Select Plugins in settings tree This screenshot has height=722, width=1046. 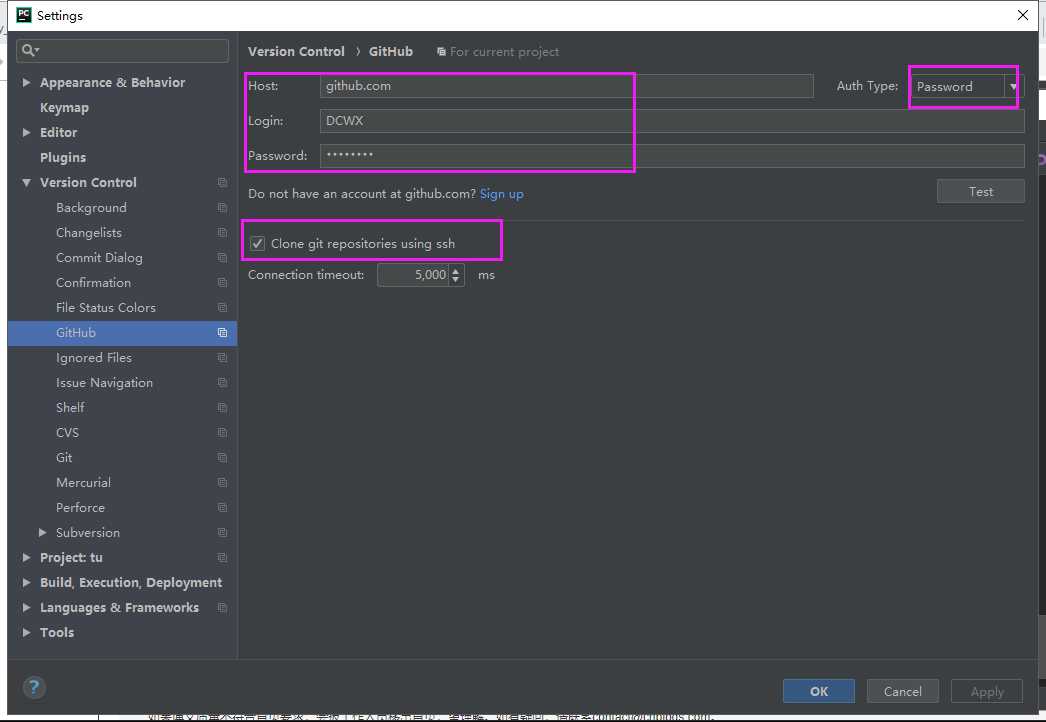tap(63, 157)
